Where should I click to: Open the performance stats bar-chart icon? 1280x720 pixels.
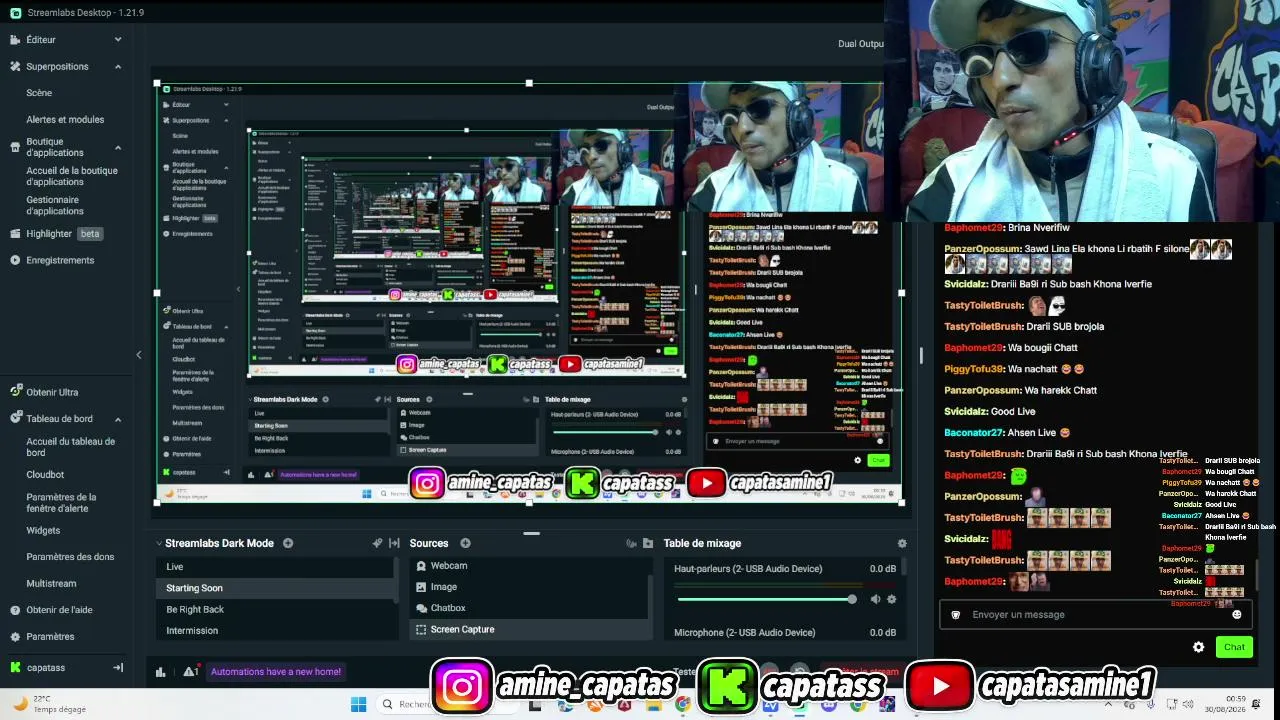[x=161, y=672]
